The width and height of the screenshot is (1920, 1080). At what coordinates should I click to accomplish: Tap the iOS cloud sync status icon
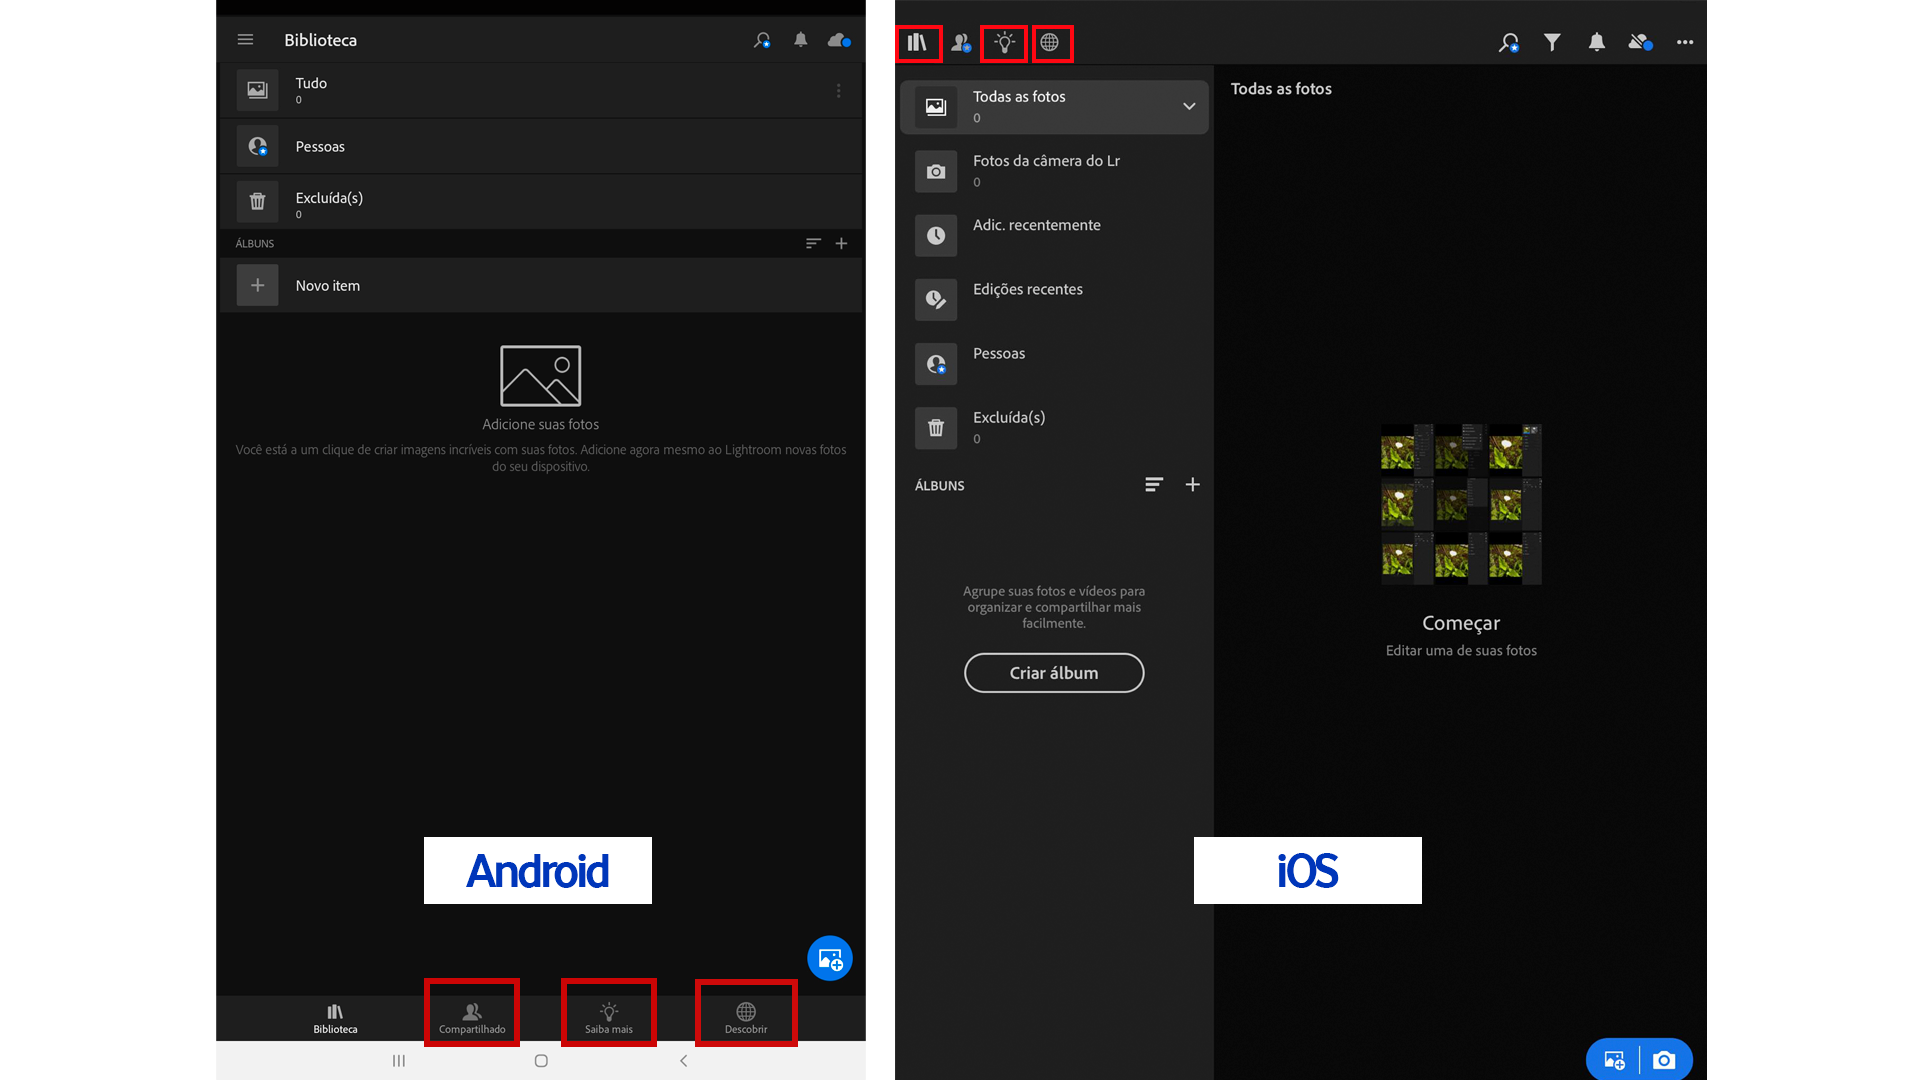[x=1640, y=42]
